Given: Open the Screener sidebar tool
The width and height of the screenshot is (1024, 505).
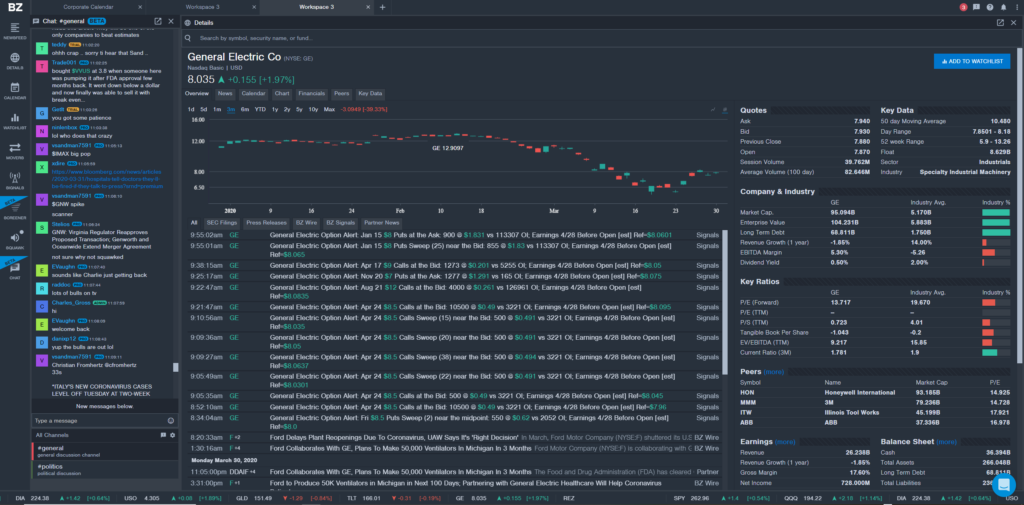Looking at the screenshot, I should click(x=14, y=210).
